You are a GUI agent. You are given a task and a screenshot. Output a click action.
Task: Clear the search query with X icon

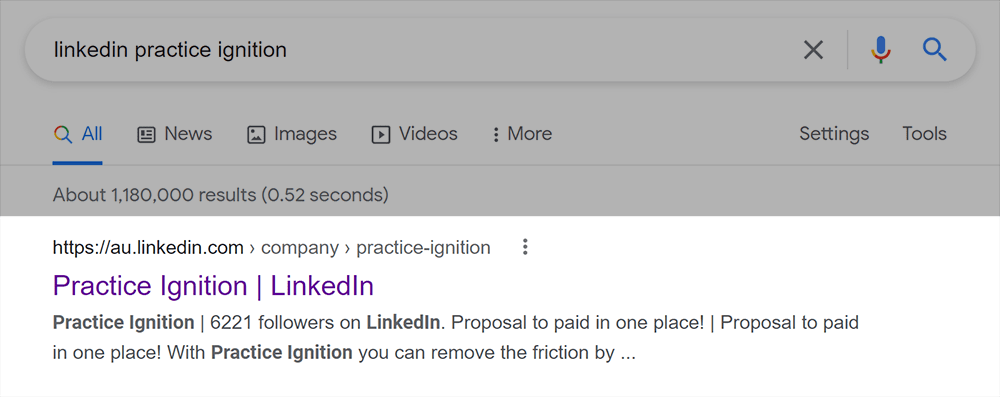click(x=813, y=50)
